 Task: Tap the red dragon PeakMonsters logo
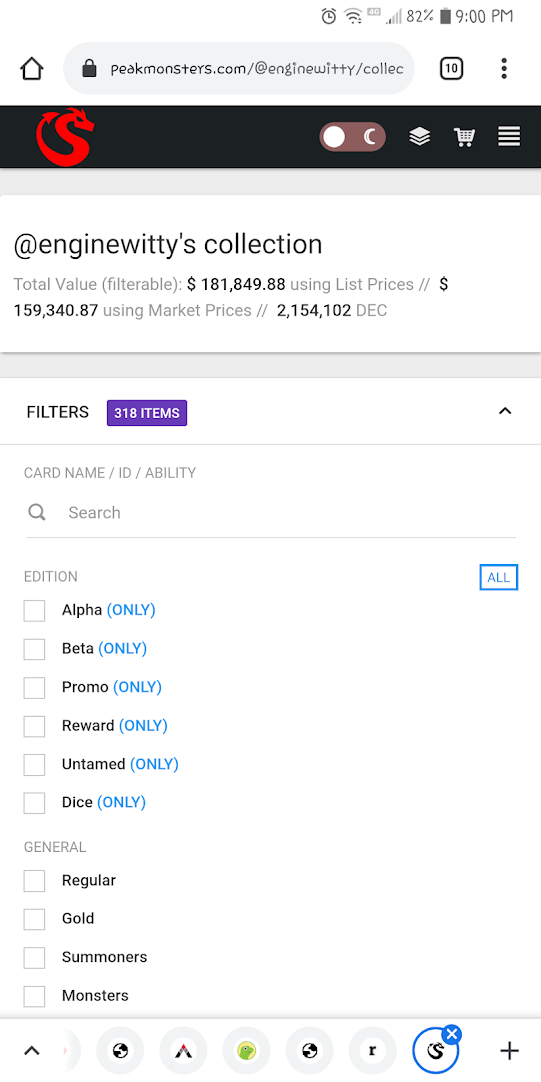coord(64,137)
